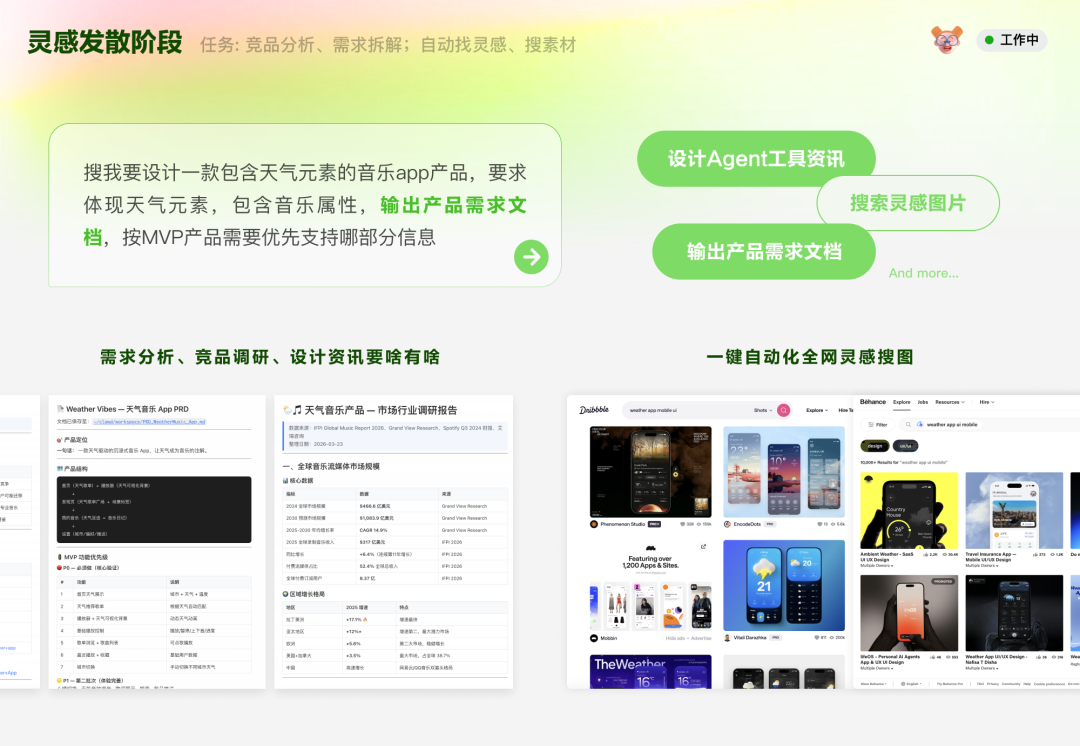Like the Ambient Weather SaaS project
The height and width of the screenshot is (746, 1080).
pos(926,554)
